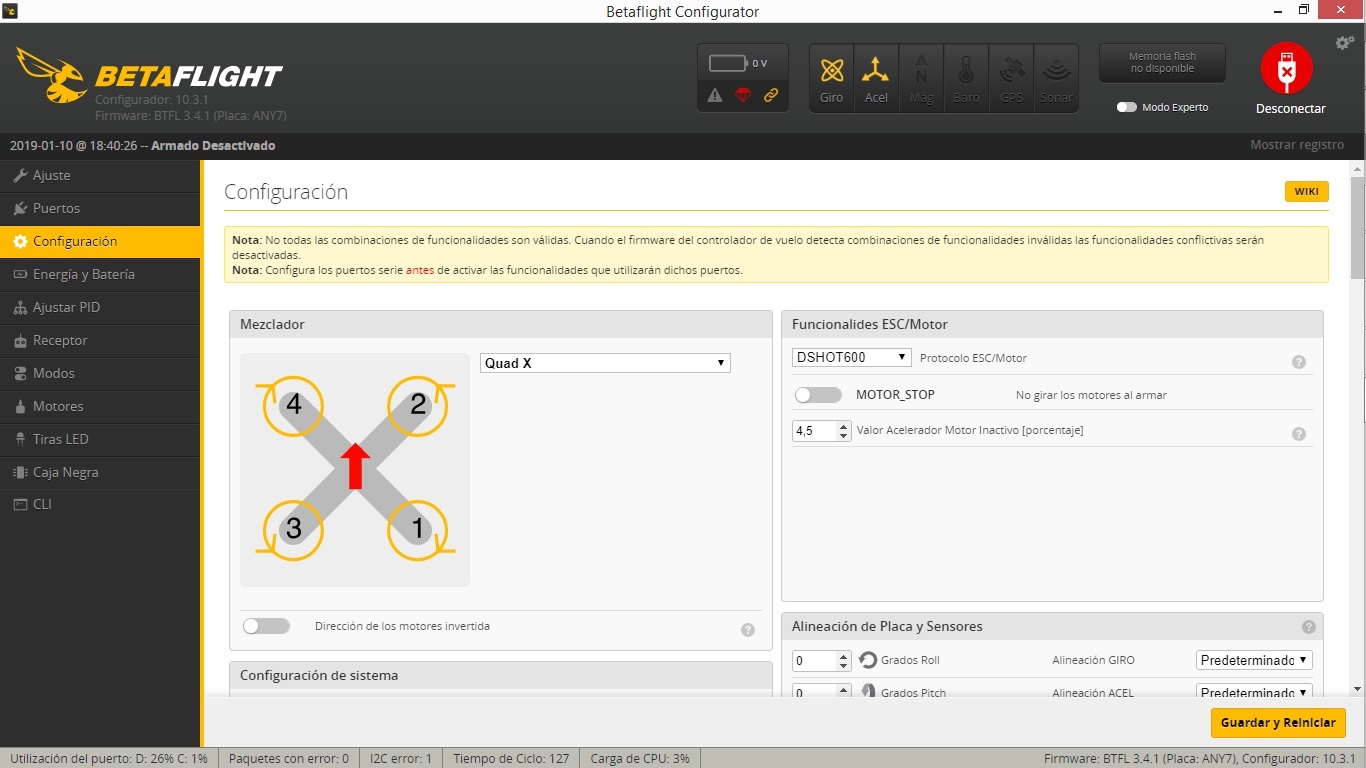Open the Ajustar PID tab
The width and height of the screenshot is (1366, 768).
coord(100,307)
